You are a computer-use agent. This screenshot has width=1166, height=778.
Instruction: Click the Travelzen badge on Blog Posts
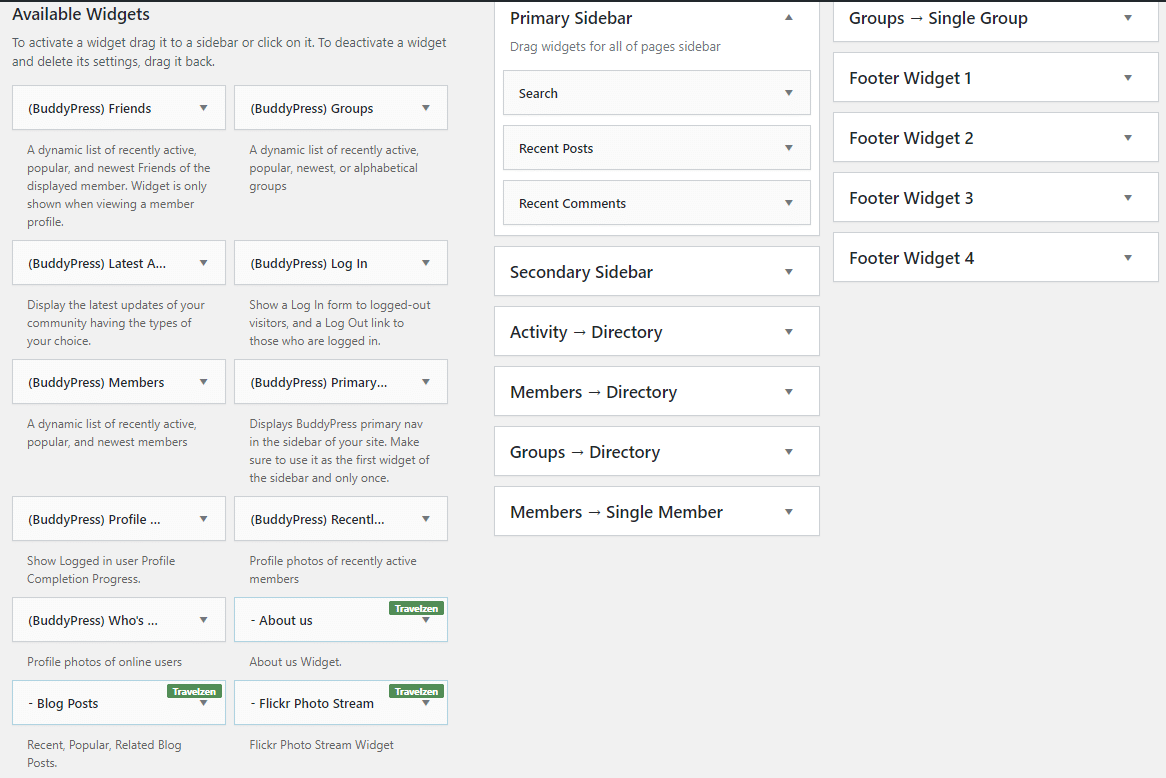pos(194,692)
